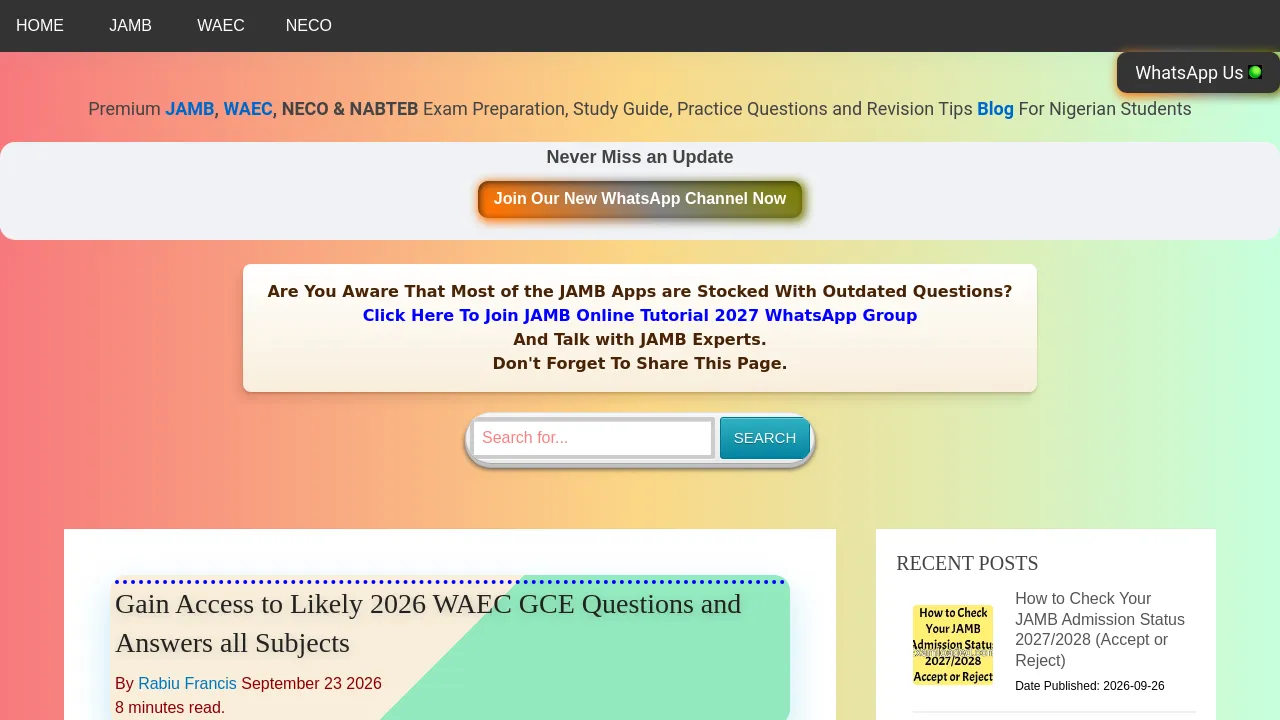Follow the JAMB link in the tagline
This screenshot has height=720, width=1280.
click(x=190, y=109)
